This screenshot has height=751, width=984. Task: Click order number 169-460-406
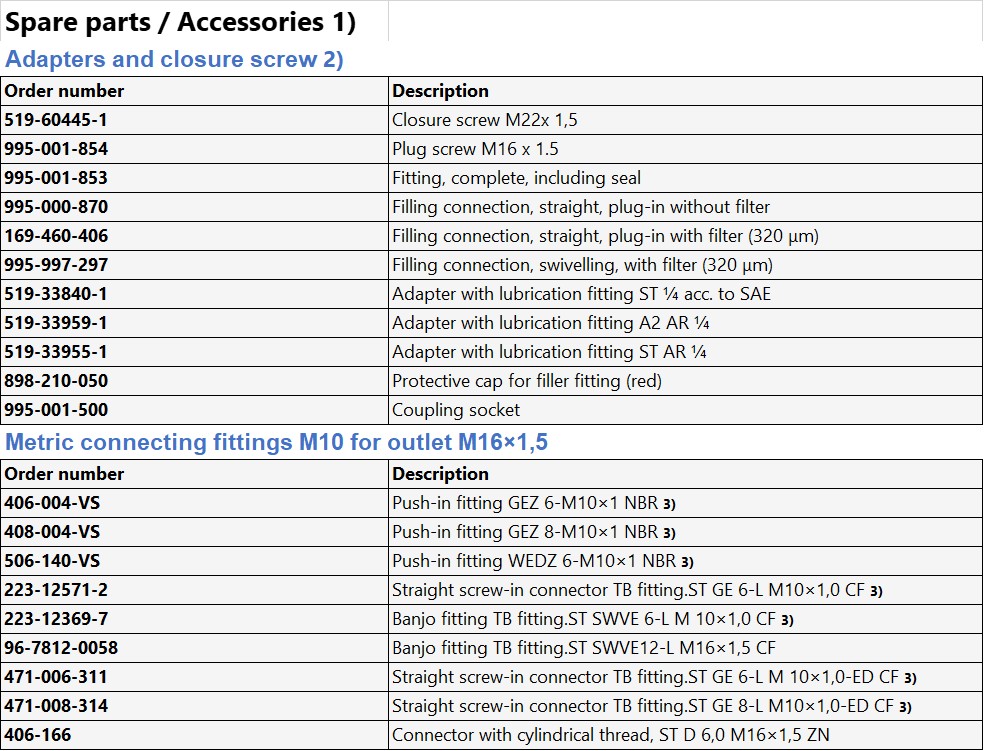pyautogui.click(x=56, y=236)
